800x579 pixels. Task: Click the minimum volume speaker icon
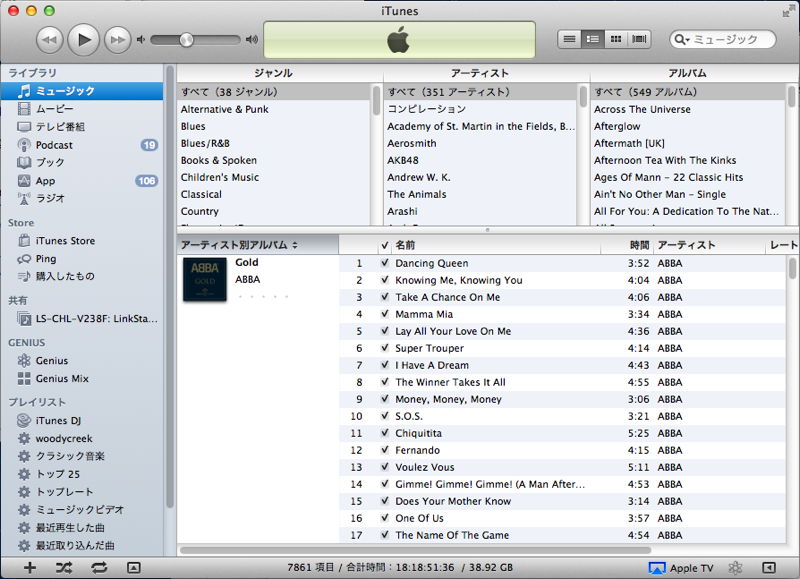point(141,39)
